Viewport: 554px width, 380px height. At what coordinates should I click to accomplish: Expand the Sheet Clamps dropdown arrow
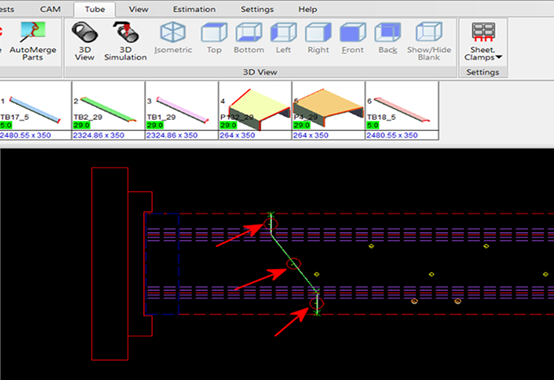click(499, 57)
